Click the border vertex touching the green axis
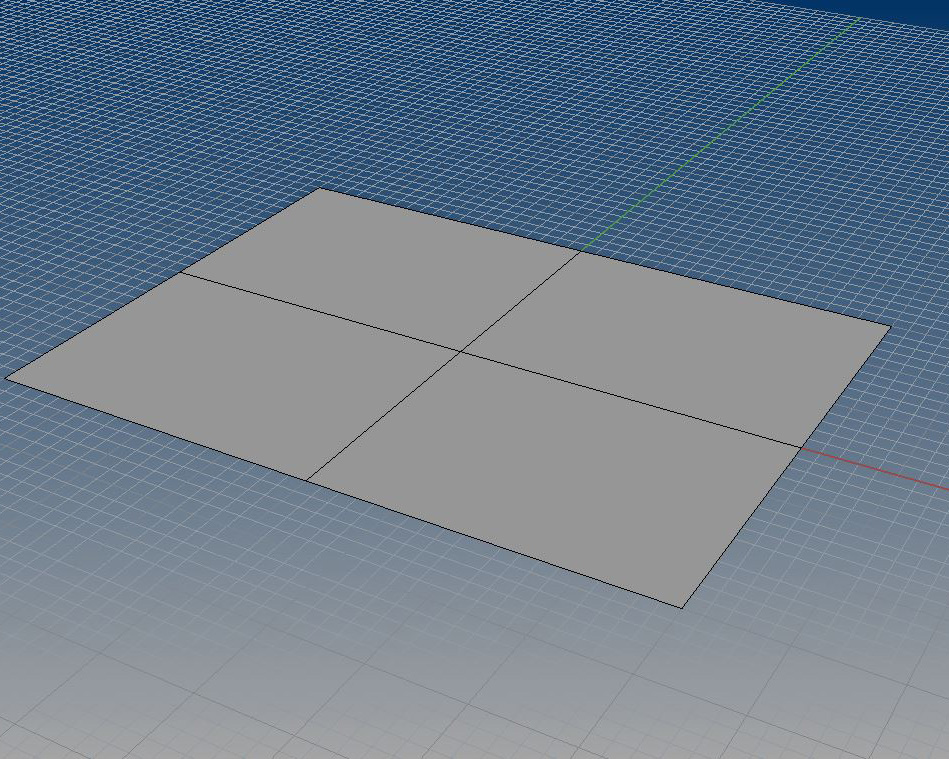 581,251
